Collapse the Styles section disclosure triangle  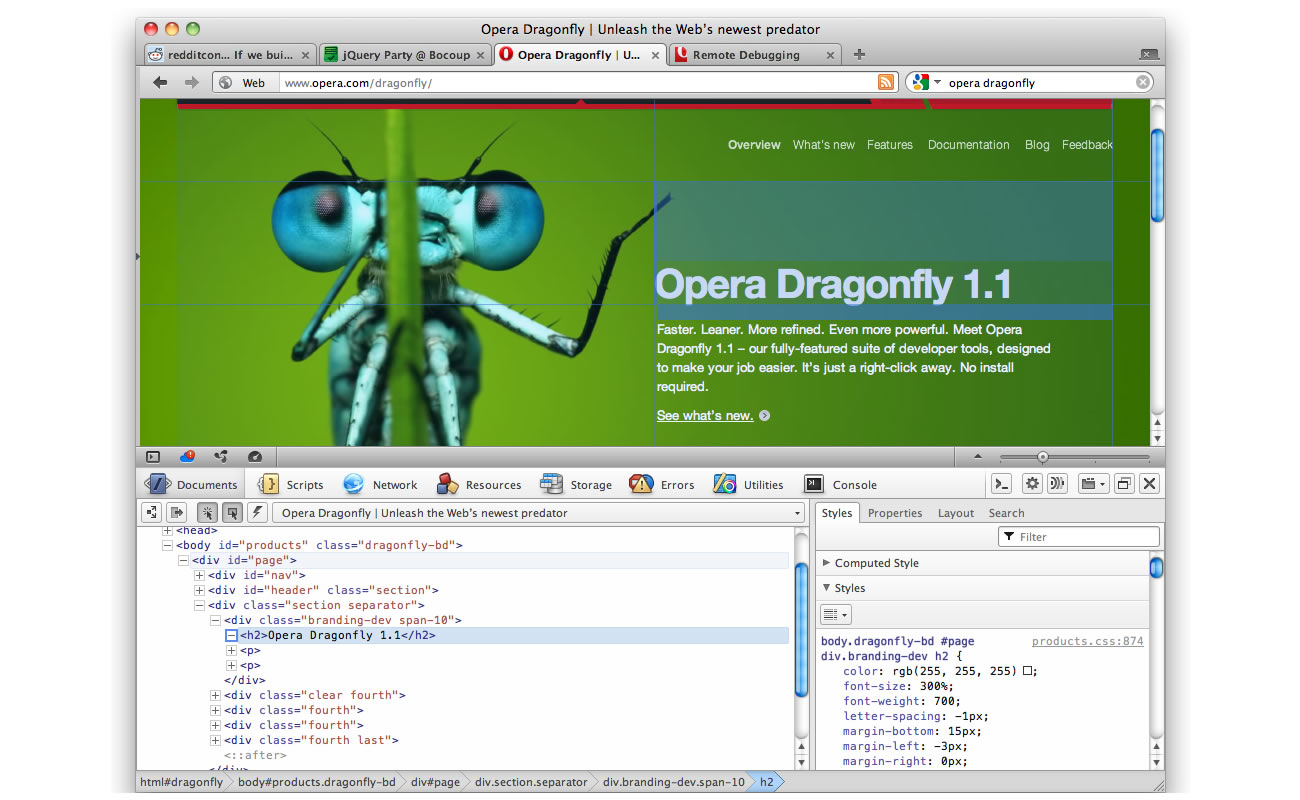coord(826,588)
